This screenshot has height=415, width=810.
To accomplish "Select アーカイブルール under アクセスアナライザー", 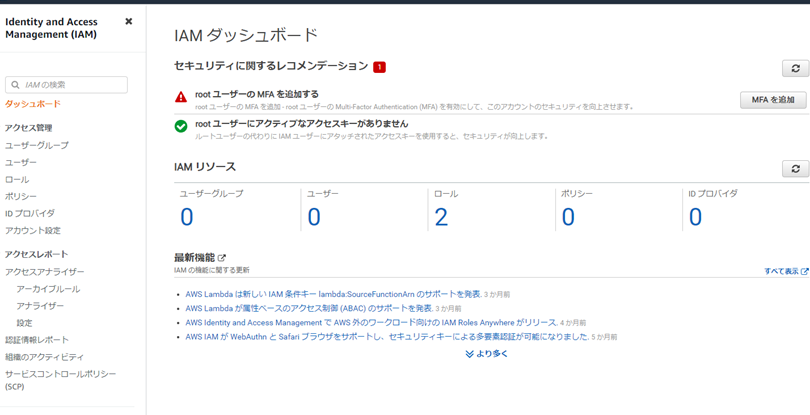I will tap(48, 289).
